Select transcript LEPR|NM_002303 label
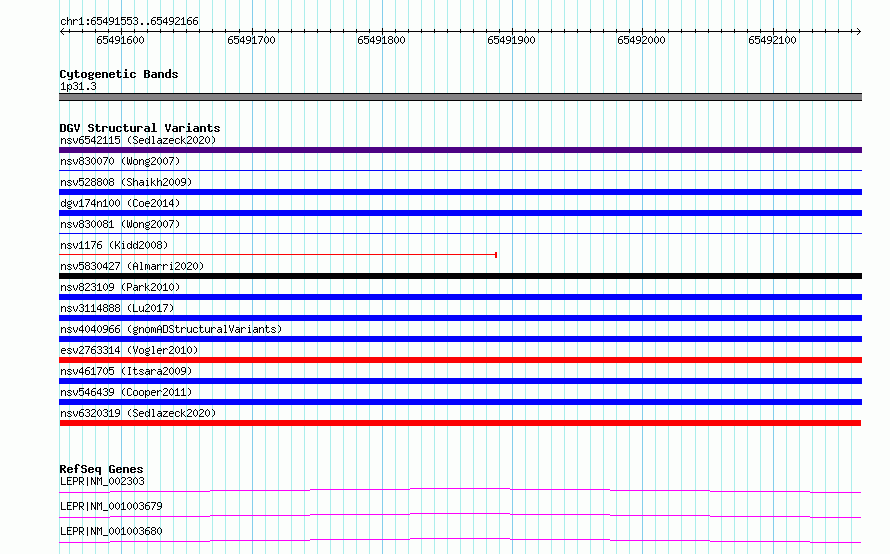 pos(102,481)
